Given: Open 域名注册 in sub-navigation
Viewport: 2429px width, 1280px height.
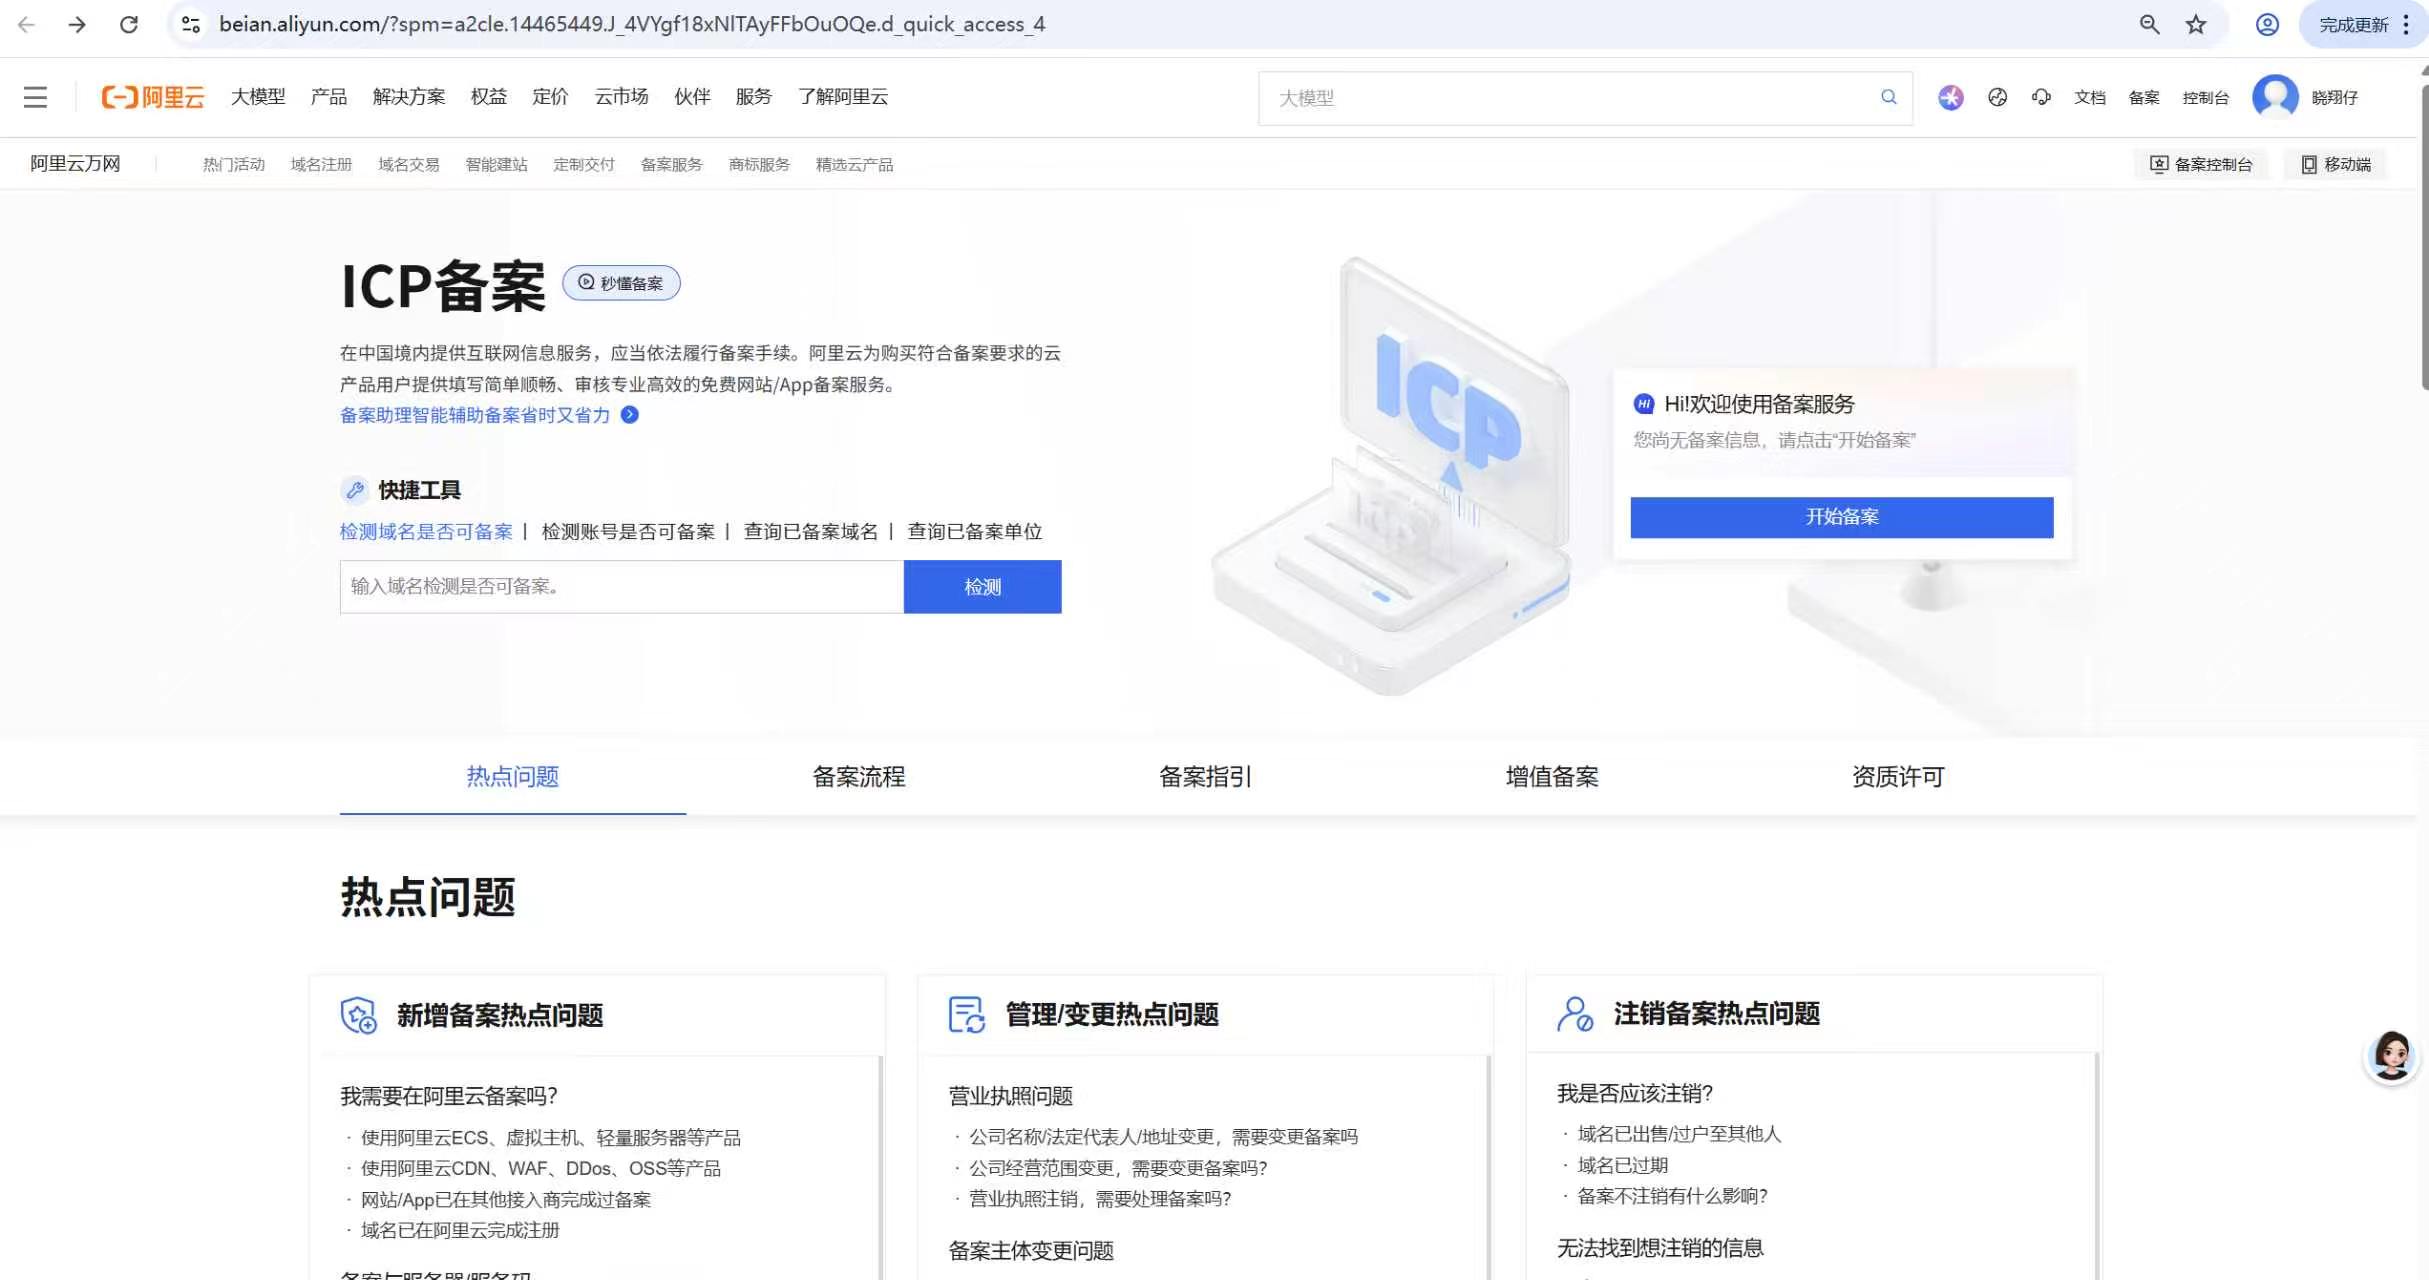Looking at the screenshot, I should click(321, 165).
